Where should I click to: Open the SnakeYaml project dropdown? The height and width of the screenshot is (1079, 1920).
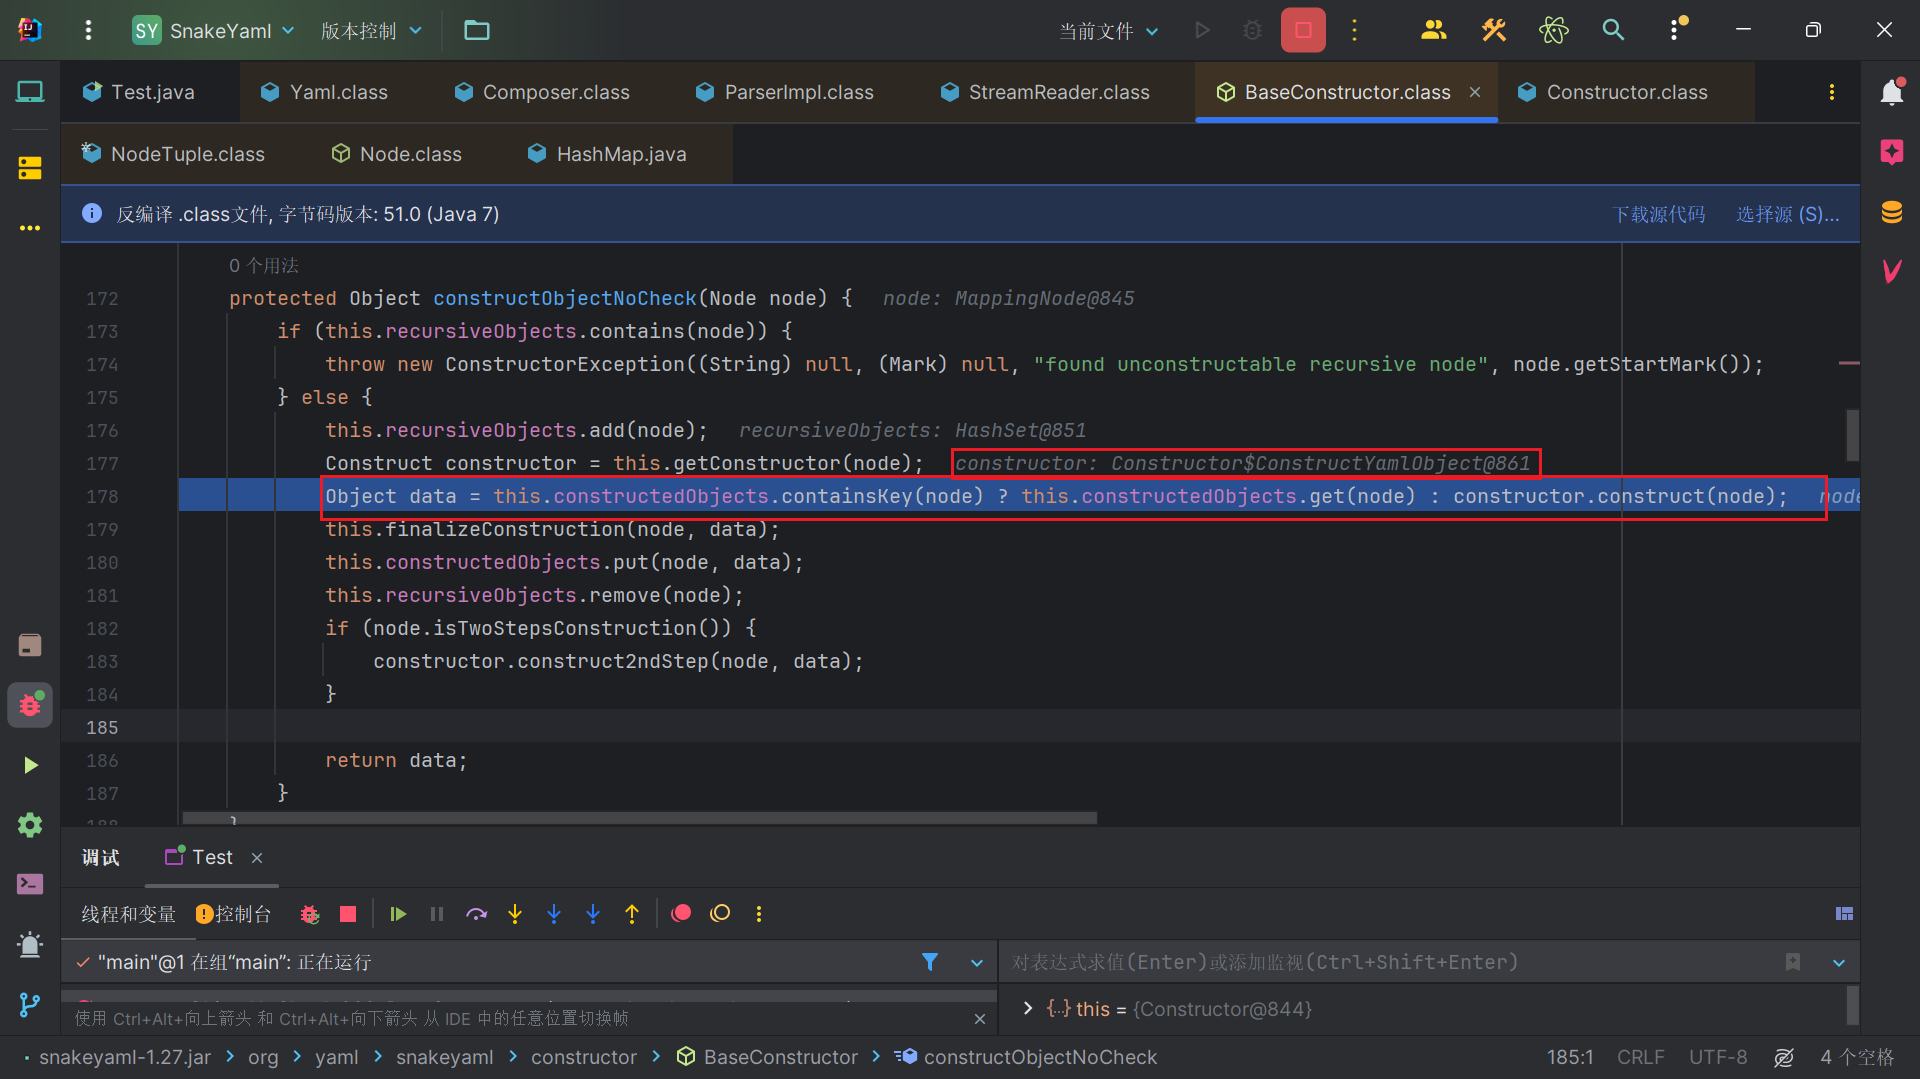214,30
